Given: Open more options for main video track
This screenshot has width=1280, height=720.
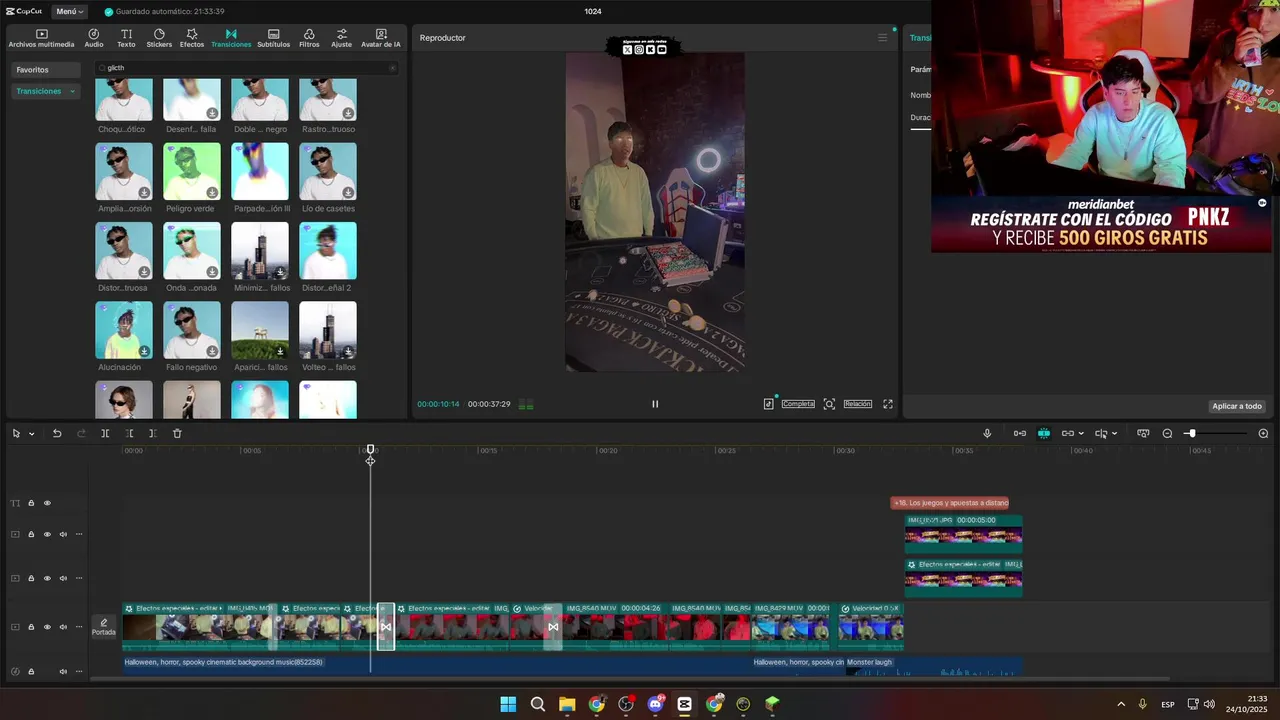Looking at the screenshot, I should point(79,627).
